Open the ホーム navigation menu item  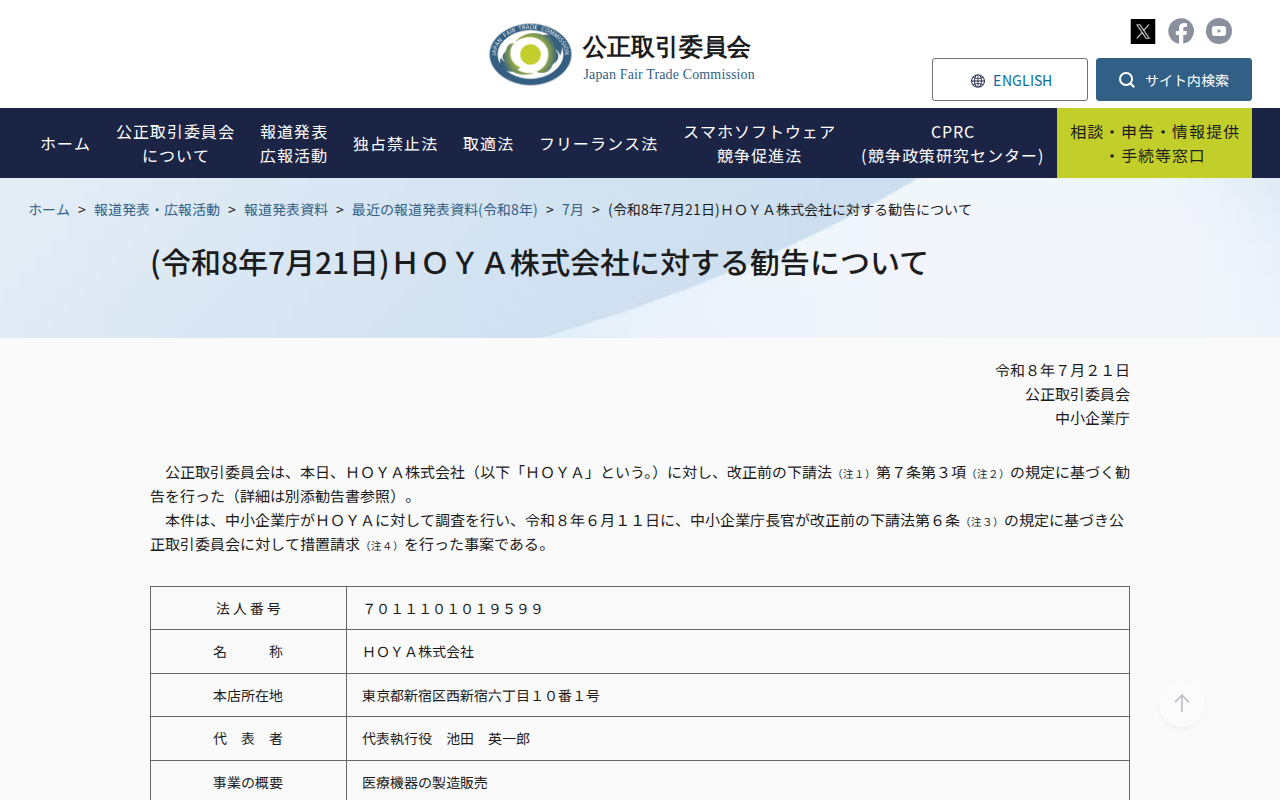[x=65, y=144]
